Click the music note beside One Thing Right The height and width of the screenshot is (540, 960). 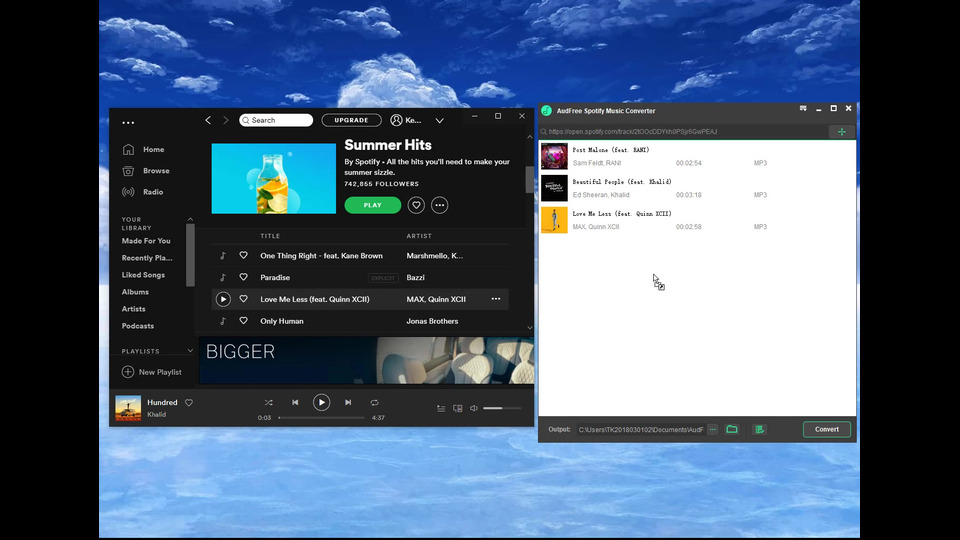pos(223,256)
